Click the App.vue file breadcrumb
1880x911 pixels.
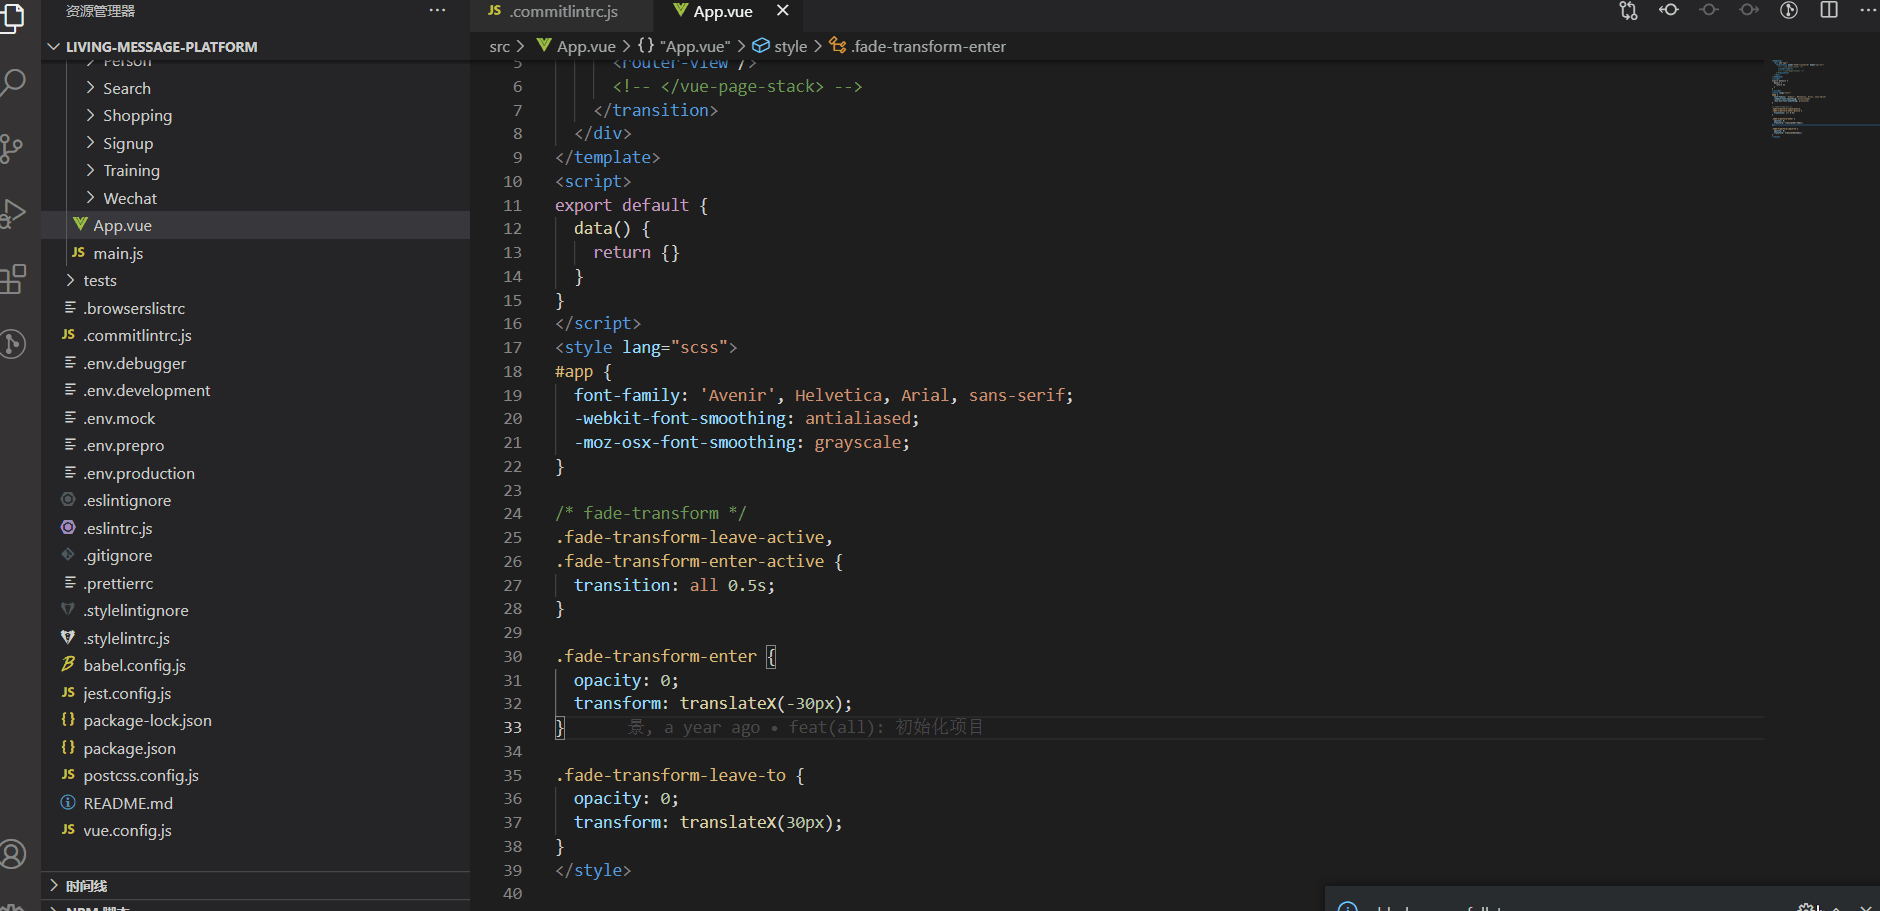tap(577, 47)
